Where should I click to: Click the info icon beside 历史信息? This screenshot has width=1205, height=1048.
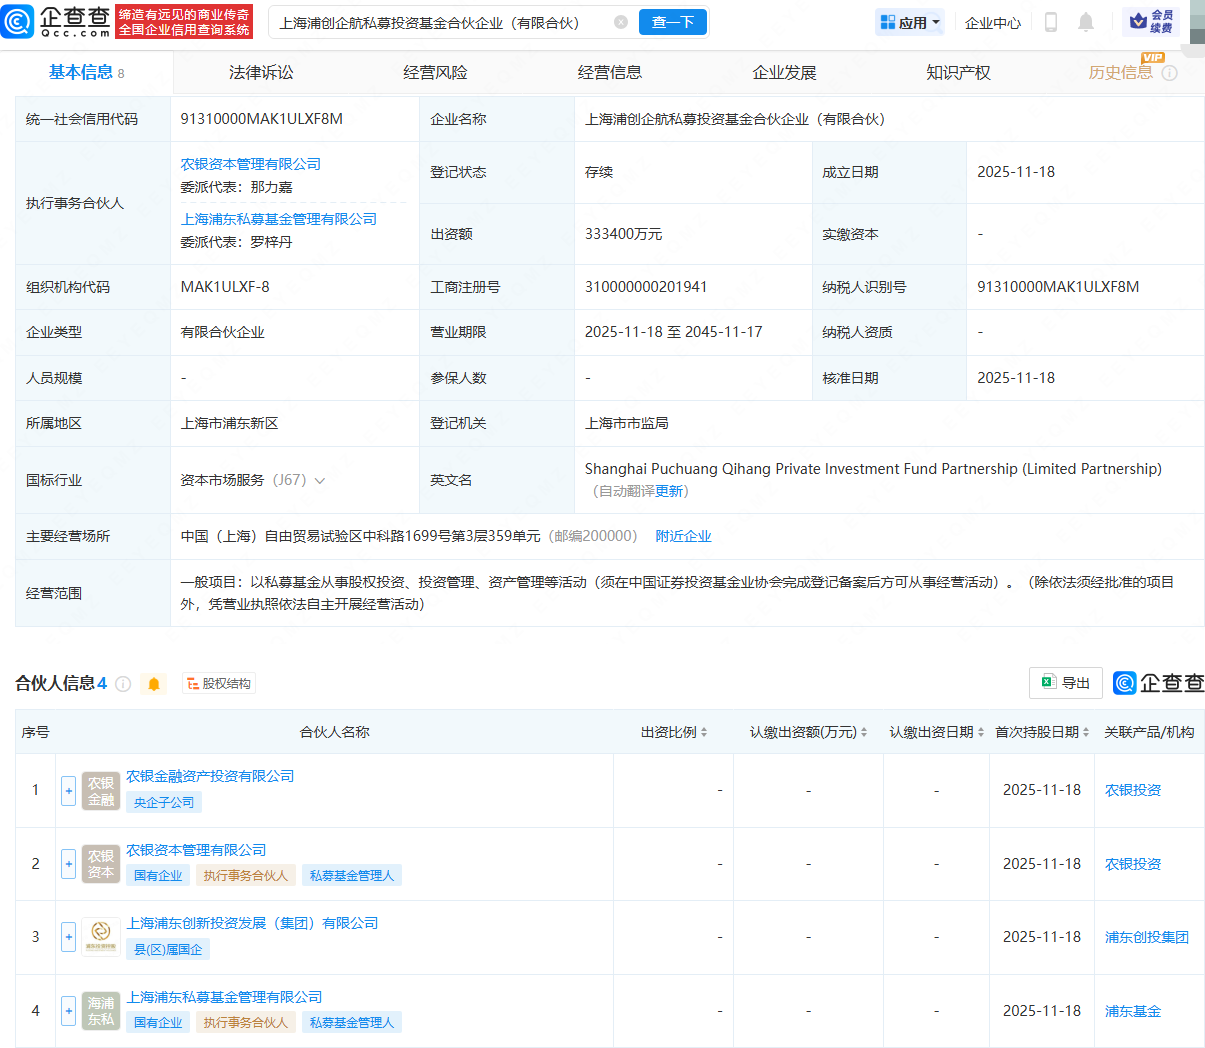pos(1170,73)
